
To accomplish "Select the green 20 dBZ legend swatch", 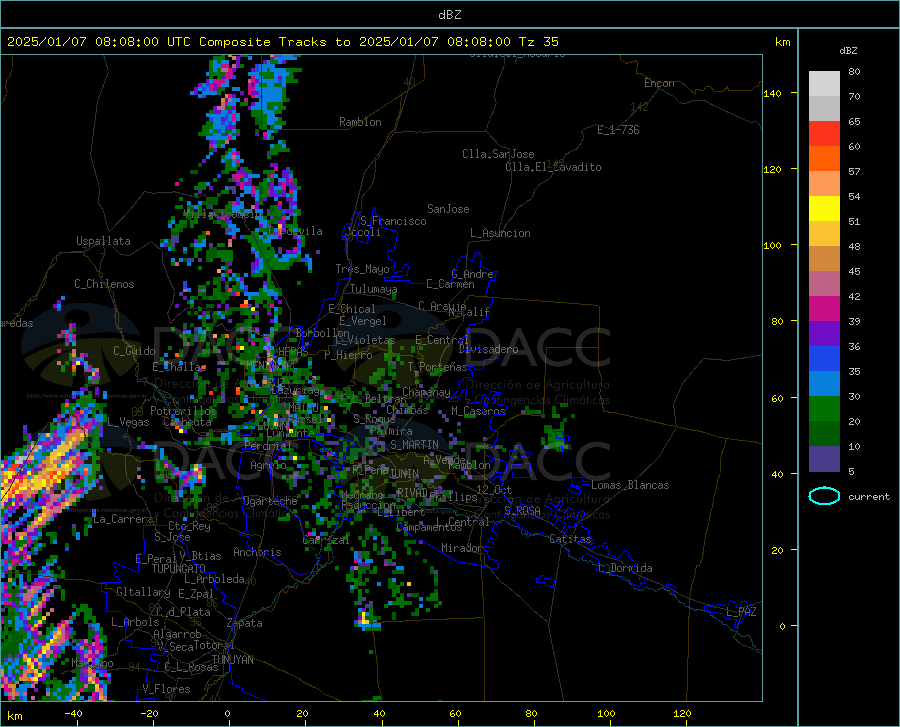I will (824, 409).
